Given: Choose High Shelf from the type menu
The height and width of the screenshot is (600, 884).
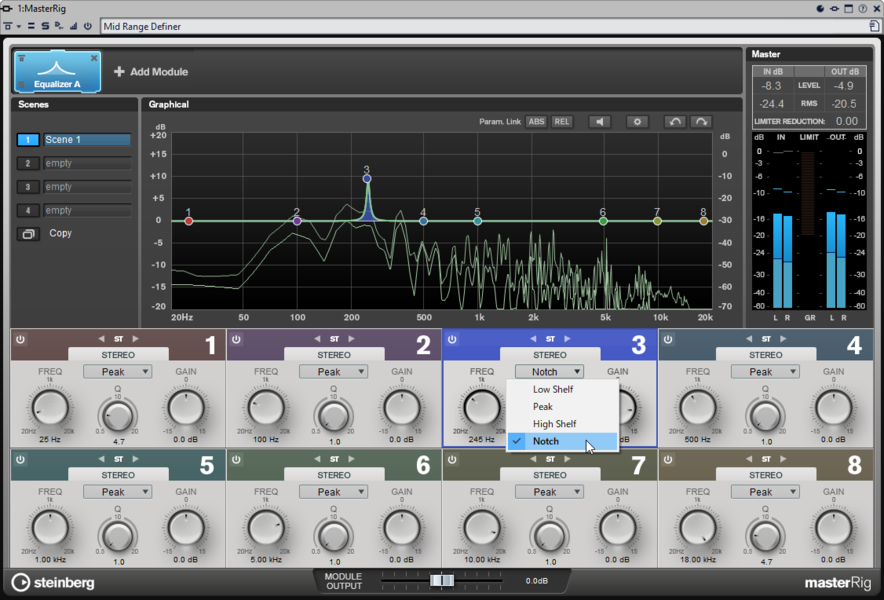Looking at the screenshot, I should coord(562,424).
